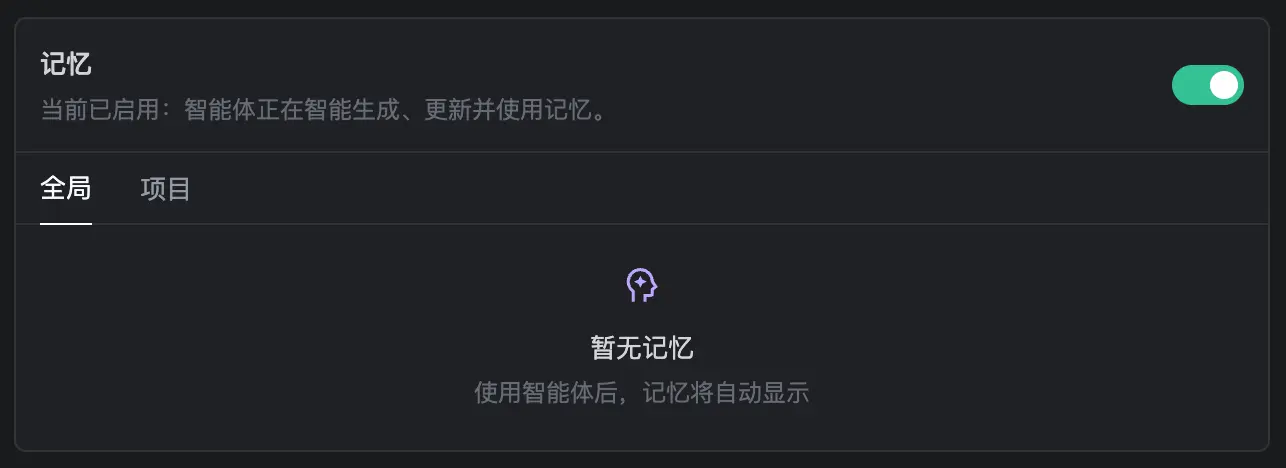Switch to the 项目 tab
1286x468 pixels.
pos(166,188)
